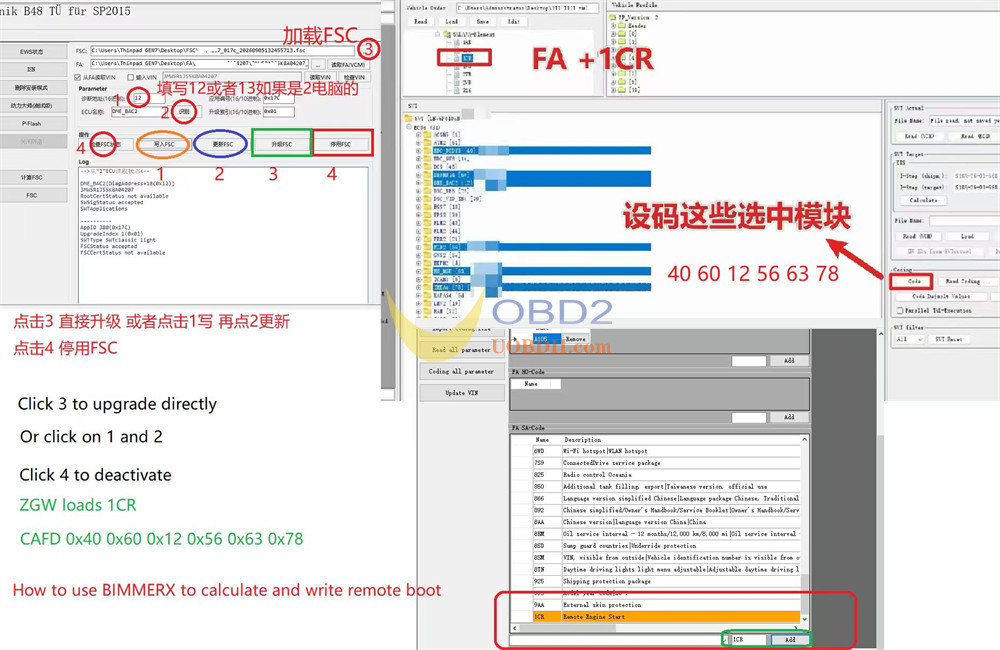Expand the RAM [37] node
This screenshot has height=650, width=1000.
[x=419, y=311]
